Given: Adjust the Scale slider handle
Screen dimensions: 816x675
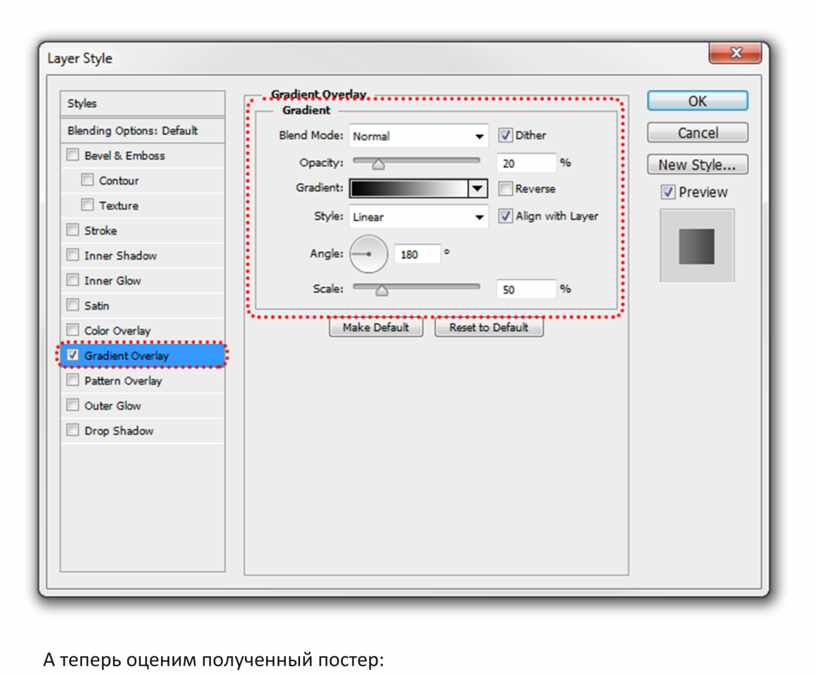Looking at the screenshot, I should (381, 290).
